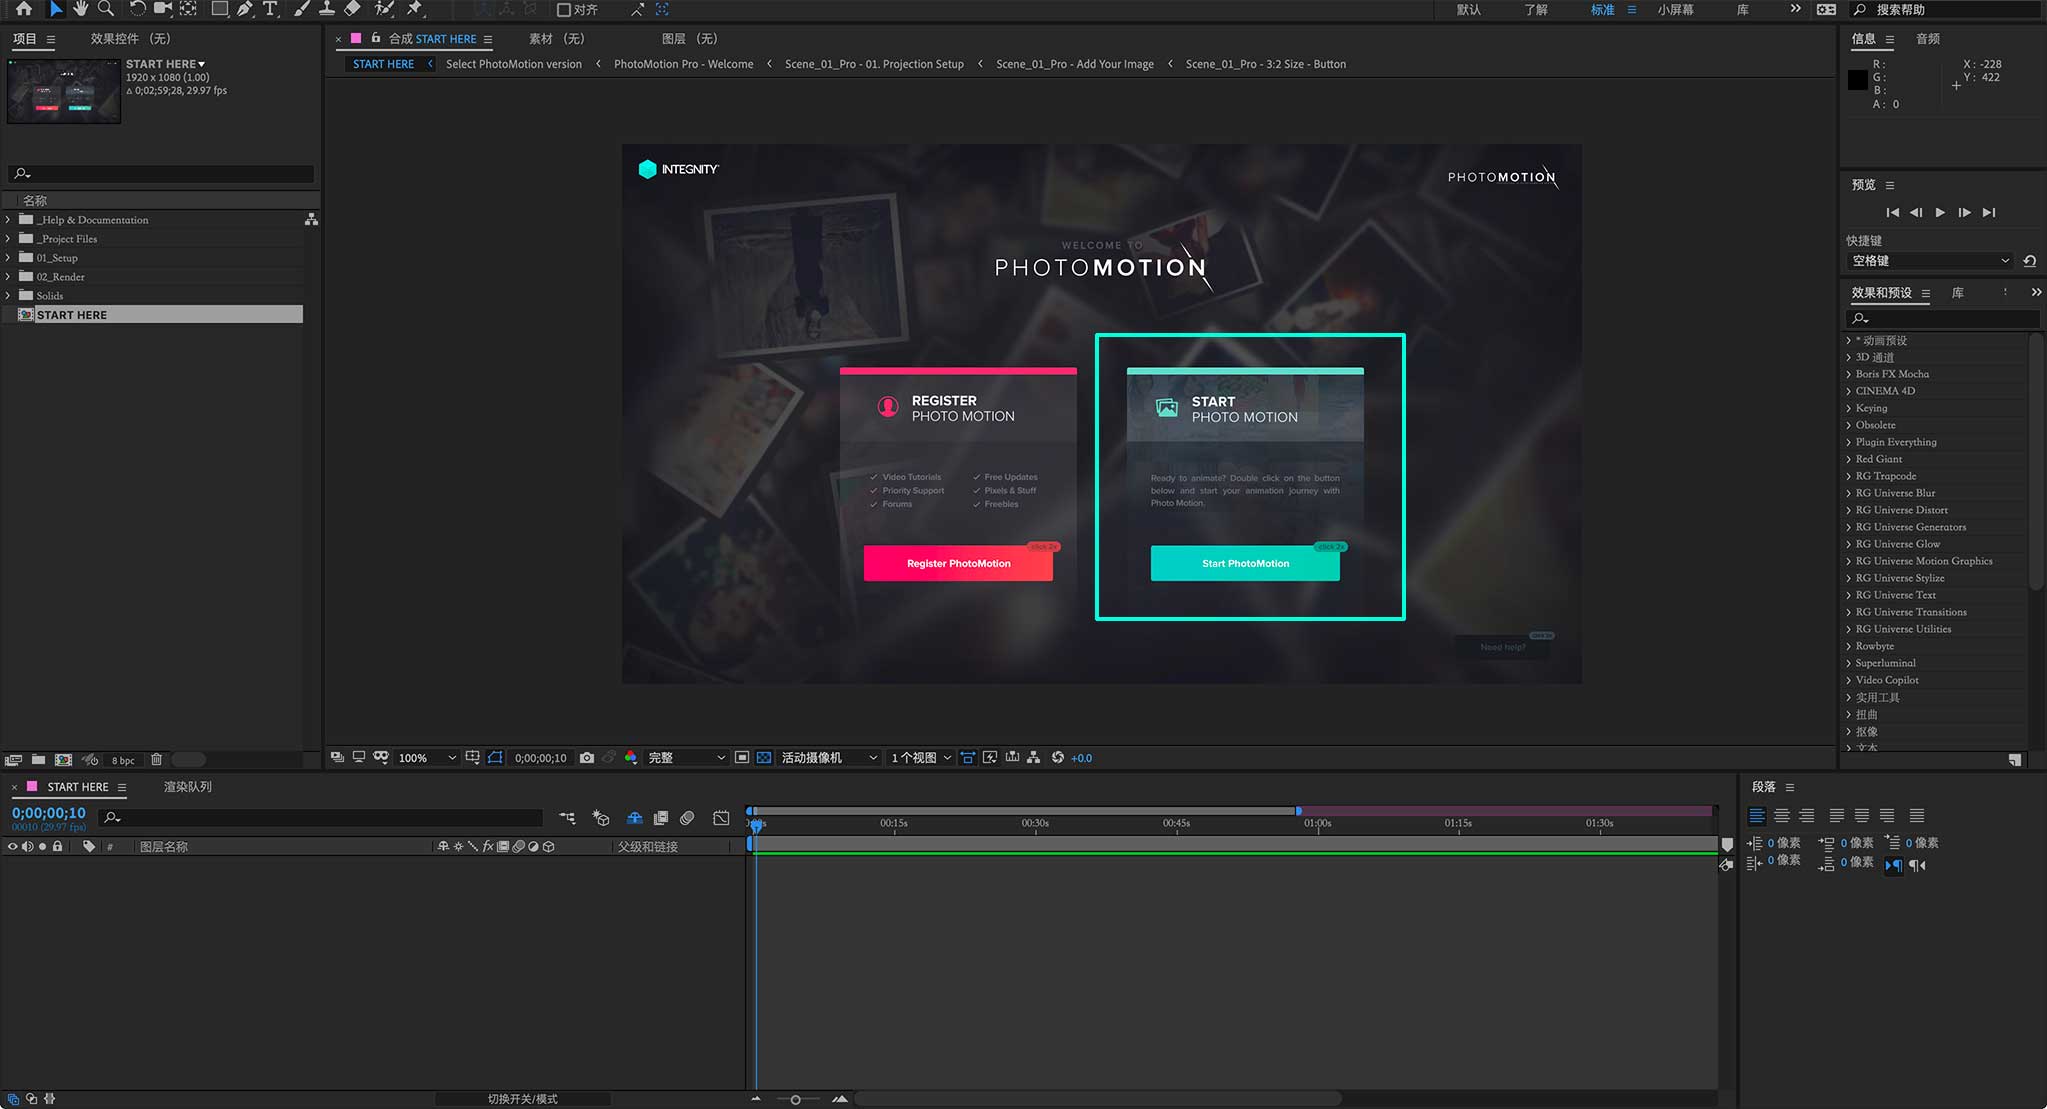Screen dimensions: 2047x1109
Task: Toggle the 对齐 snapping checkbox
Action: tap(564, 10)
